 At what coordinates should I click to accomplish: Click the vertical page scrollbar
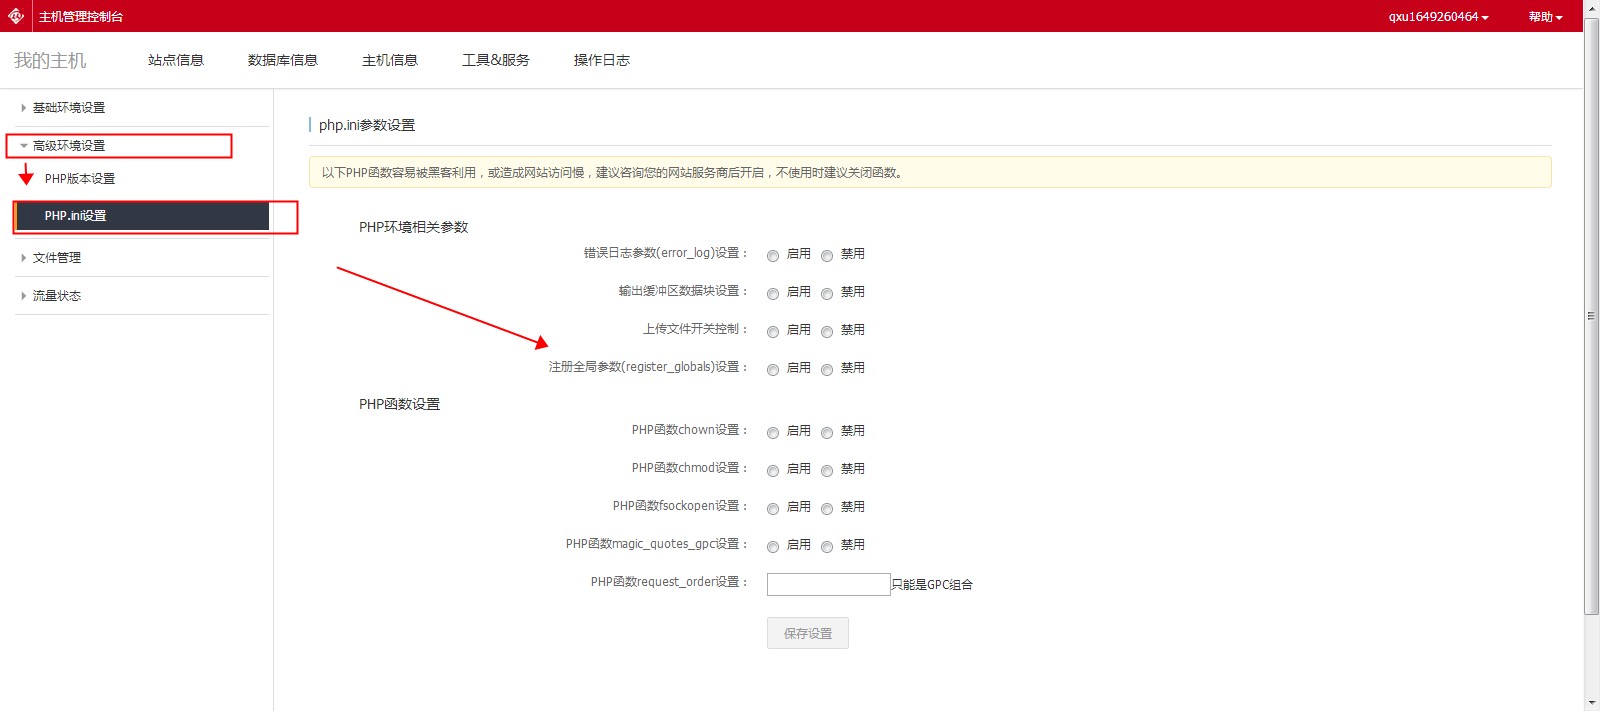tap(1591, 315)
